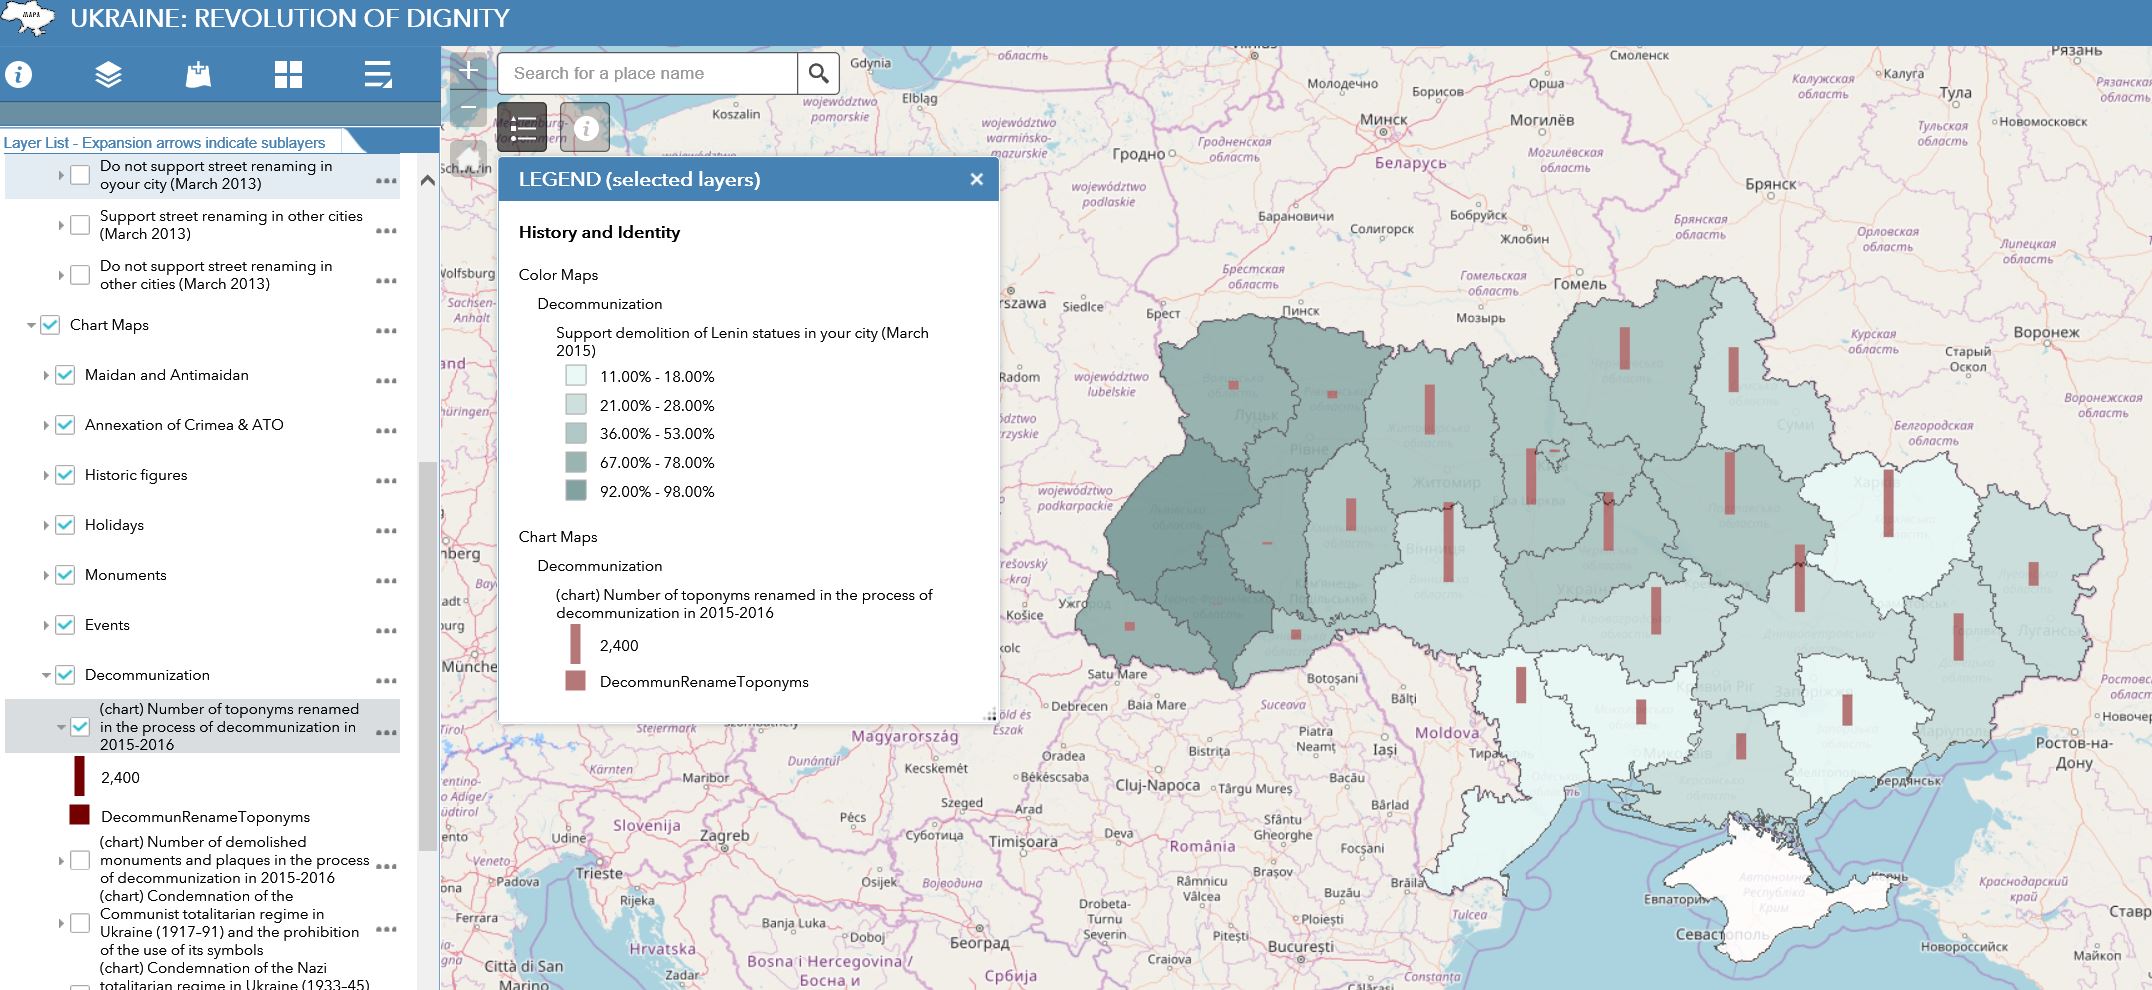
Task: Select Monuments layer label
Action: click(x=126, y=575)
